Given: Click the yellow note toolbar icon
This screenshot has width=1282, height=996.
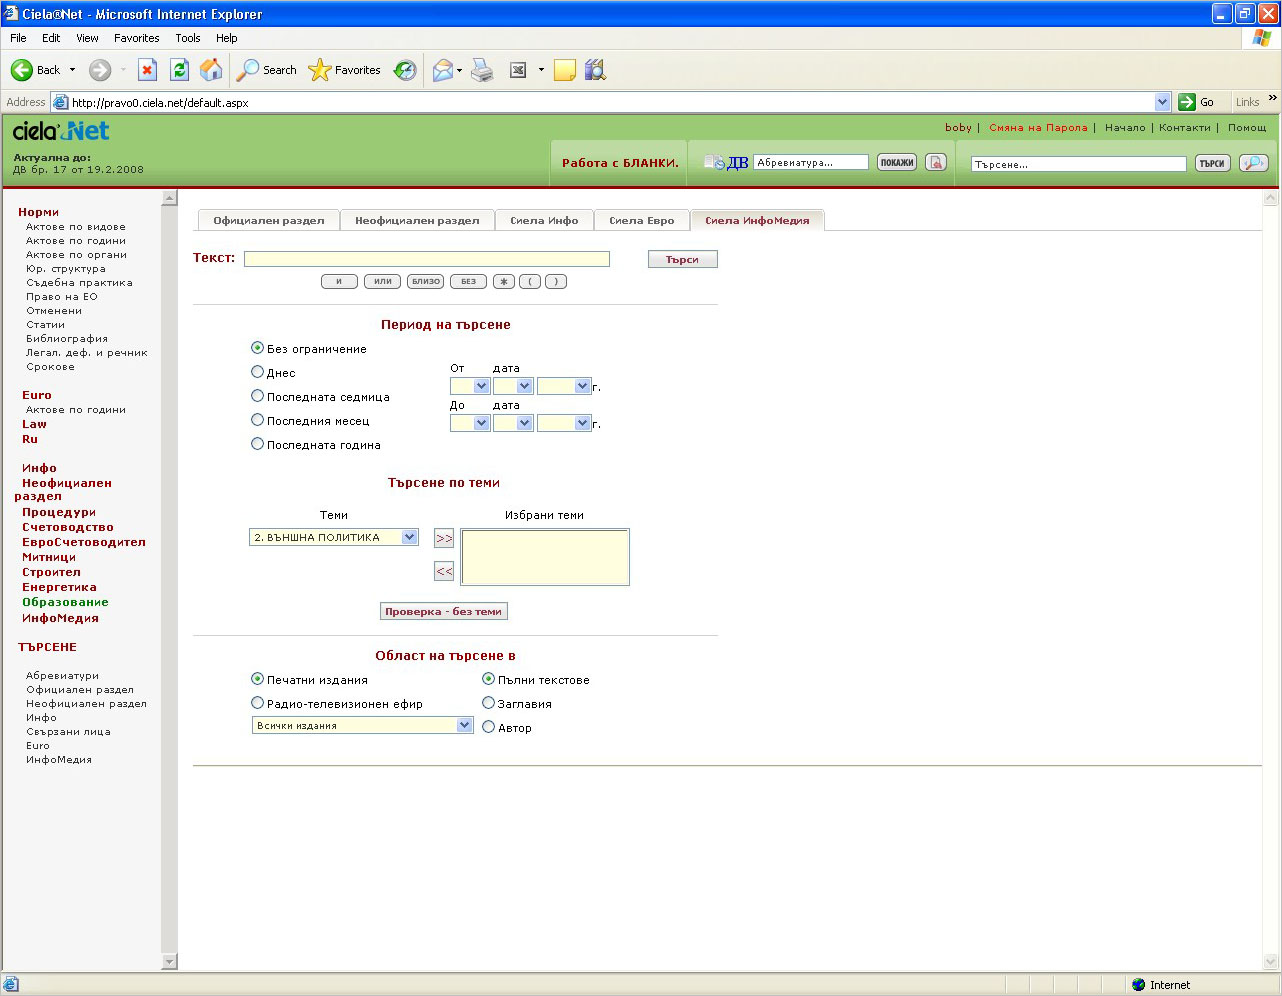Looking at the screenshot, I should coord(565,70).
